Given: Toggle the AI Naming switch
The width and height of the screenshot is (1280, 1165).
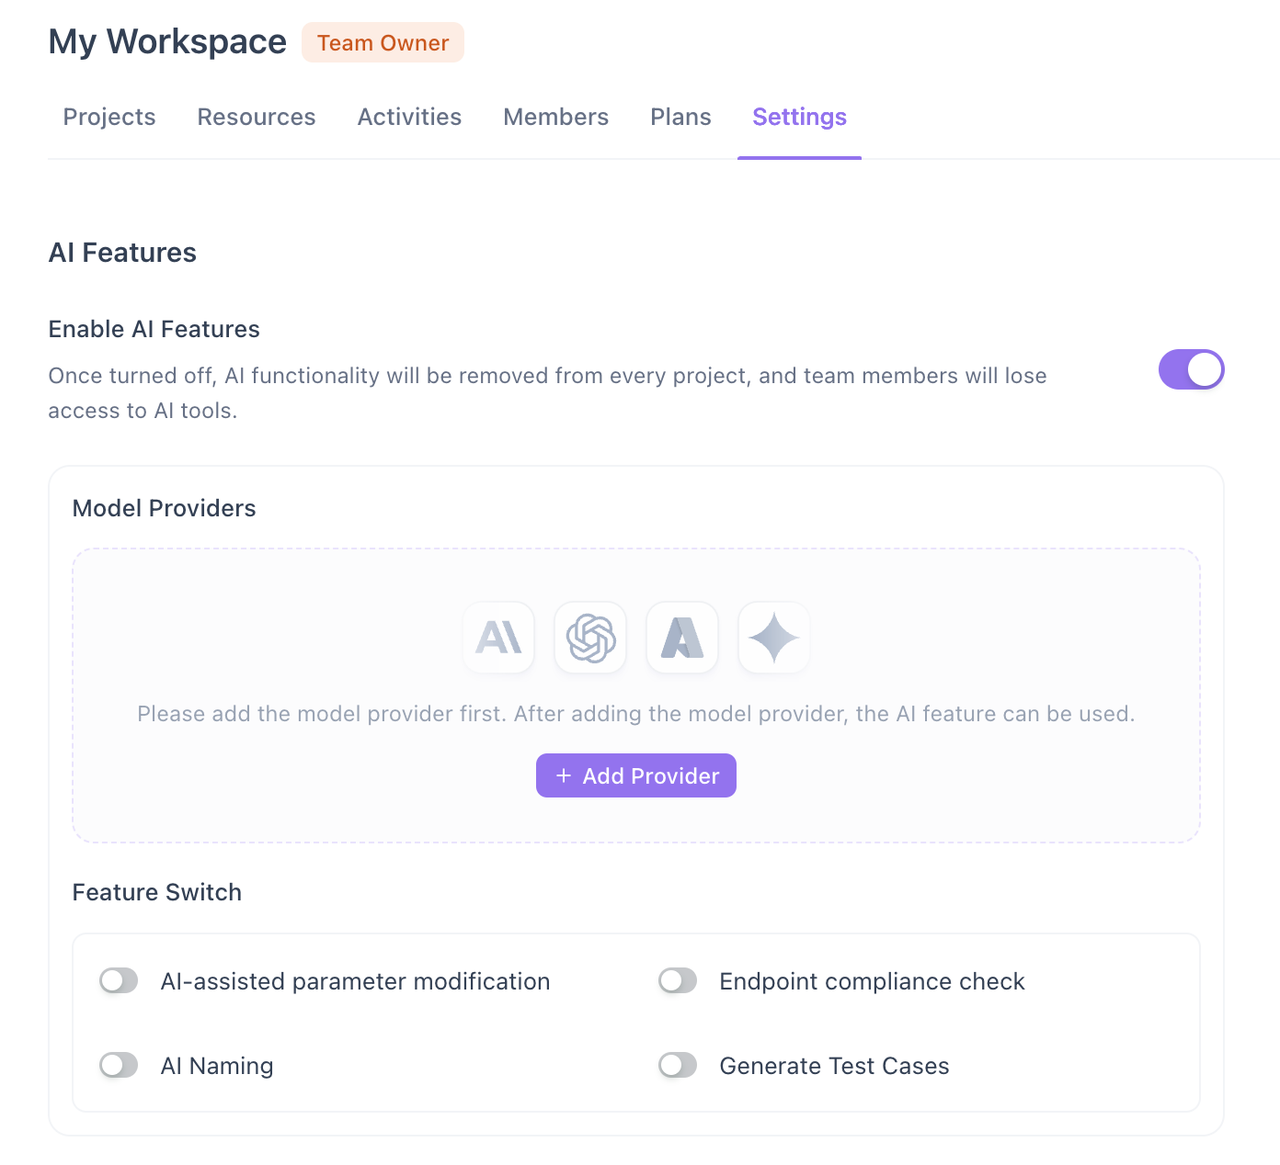Looking at the screenshot, I should (119, 1065).
